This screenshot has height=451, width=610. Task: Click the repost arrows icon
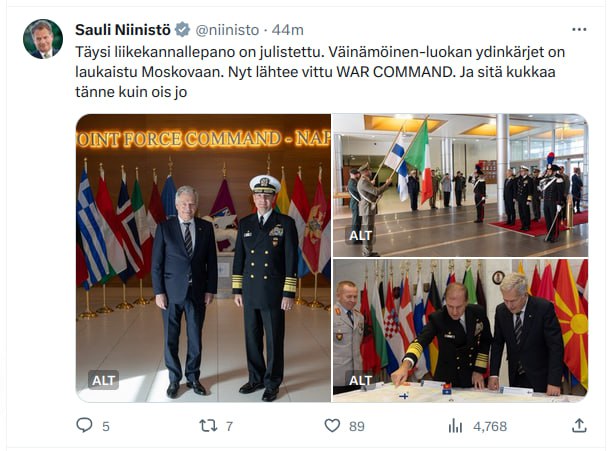(208, 426)
